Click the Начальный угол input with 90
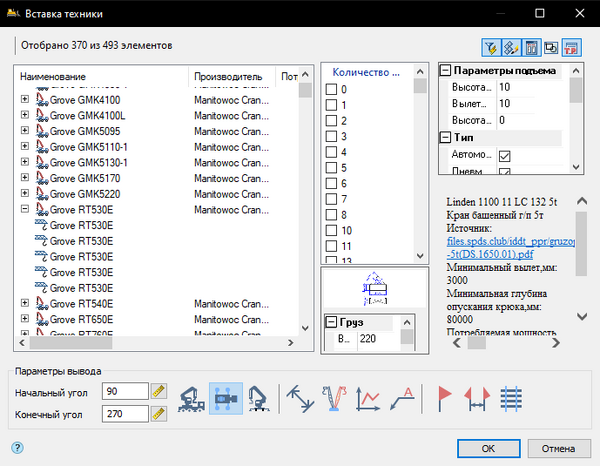The width and height of the screenshot is (600, 466). pyautogui.click(x=125, y=391)
